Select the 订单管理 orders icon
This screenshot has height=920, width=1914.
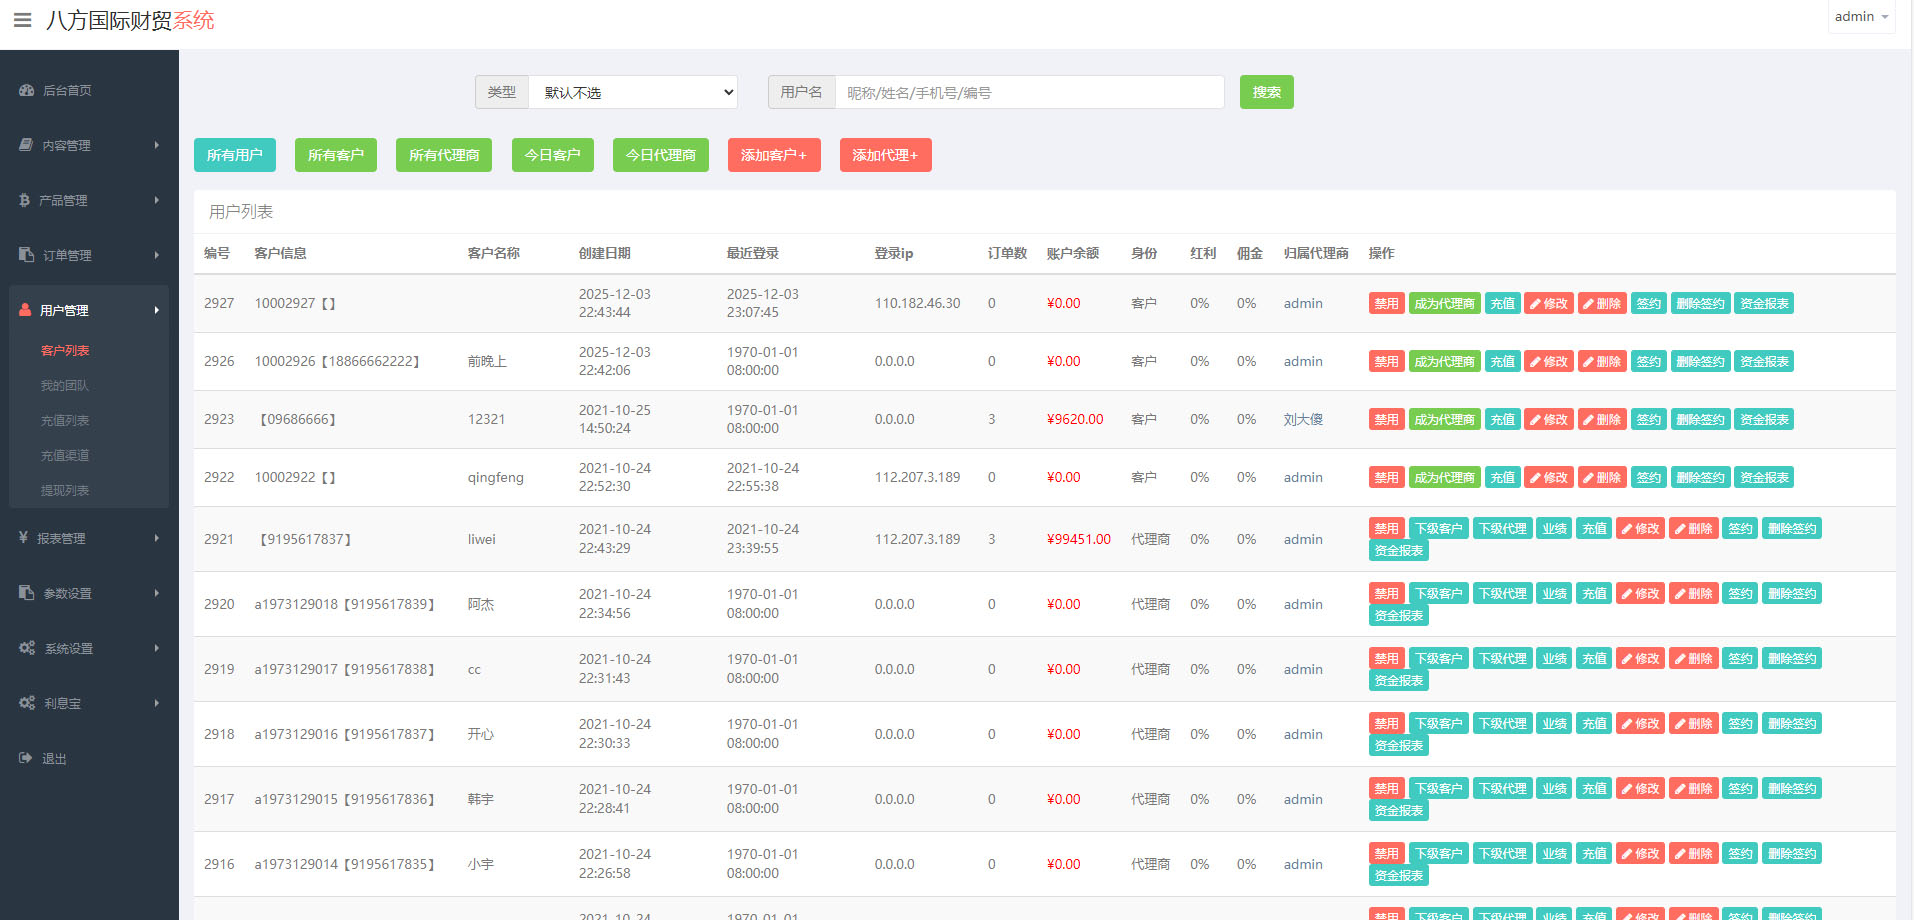[x=25, y=254]
